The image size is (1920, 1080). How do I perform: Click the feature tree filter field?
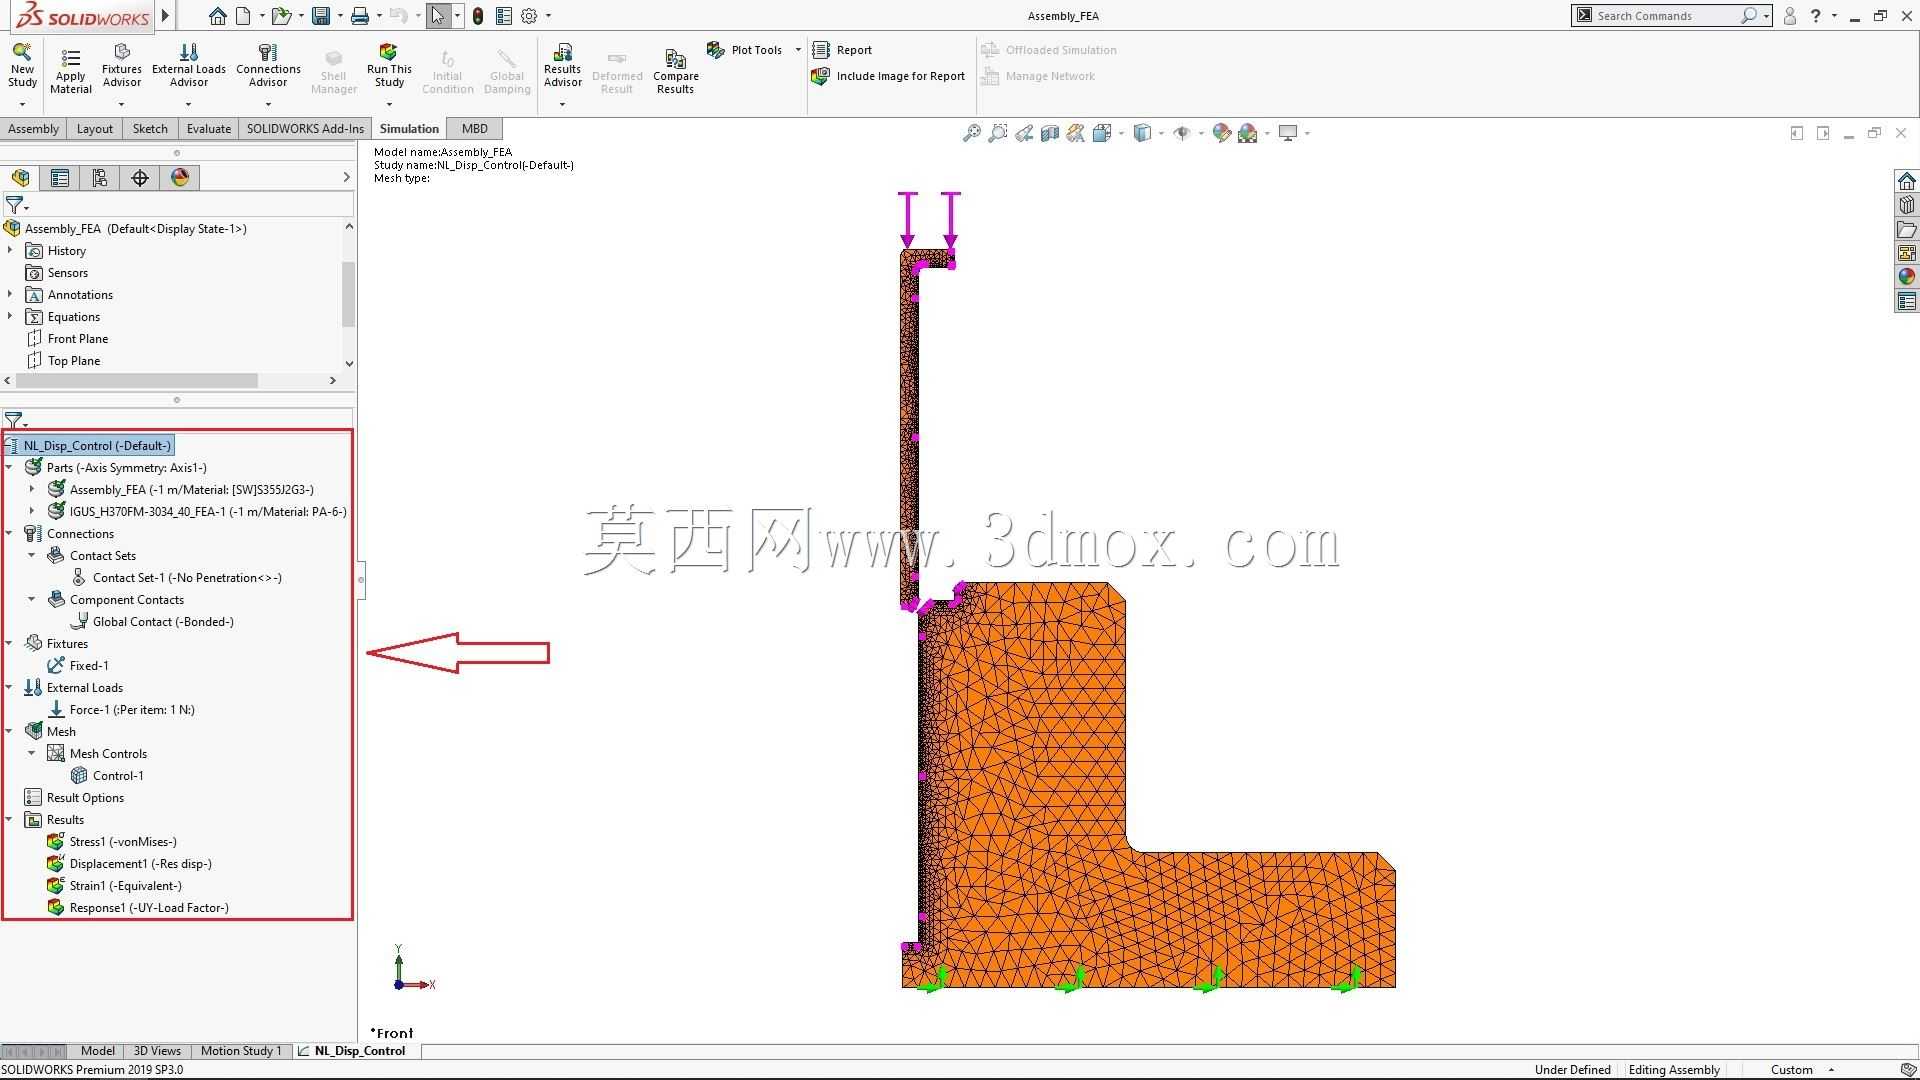tap(178, 205)
